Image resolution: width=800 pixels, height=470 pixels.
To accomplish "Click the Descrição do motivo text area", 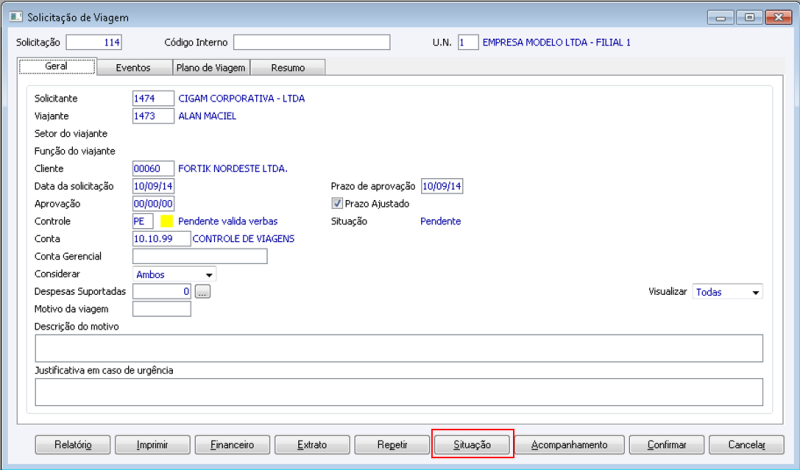I will click(x=399, y=349).
